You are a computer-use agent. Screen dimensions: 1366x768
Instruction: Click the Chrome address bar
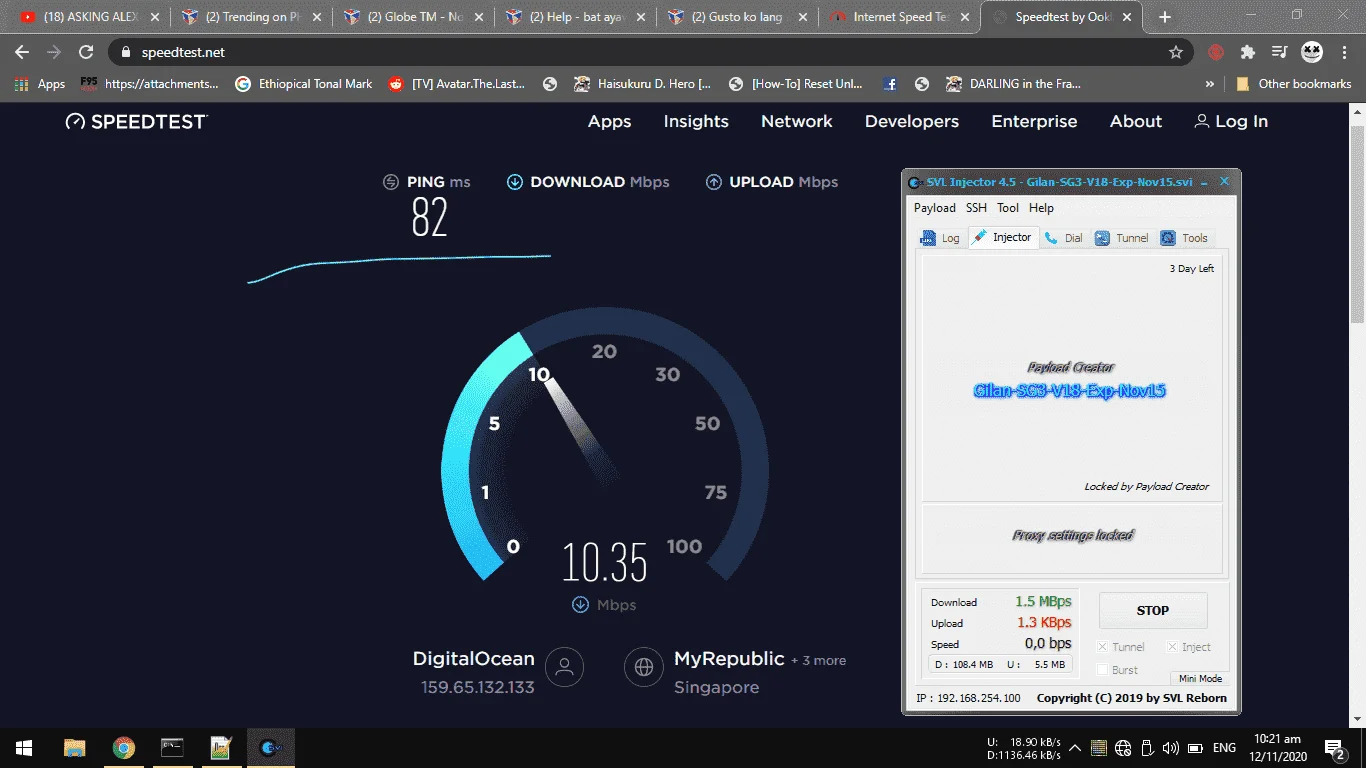pyautogui.click(x=650, y=52)
